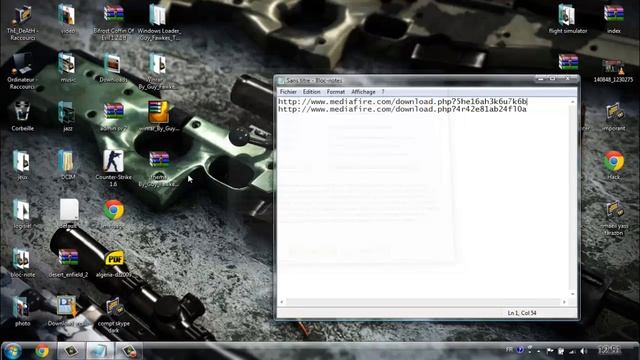Click the horizontal scrollbar right arrow in Bloc-notes

(564, 302)
